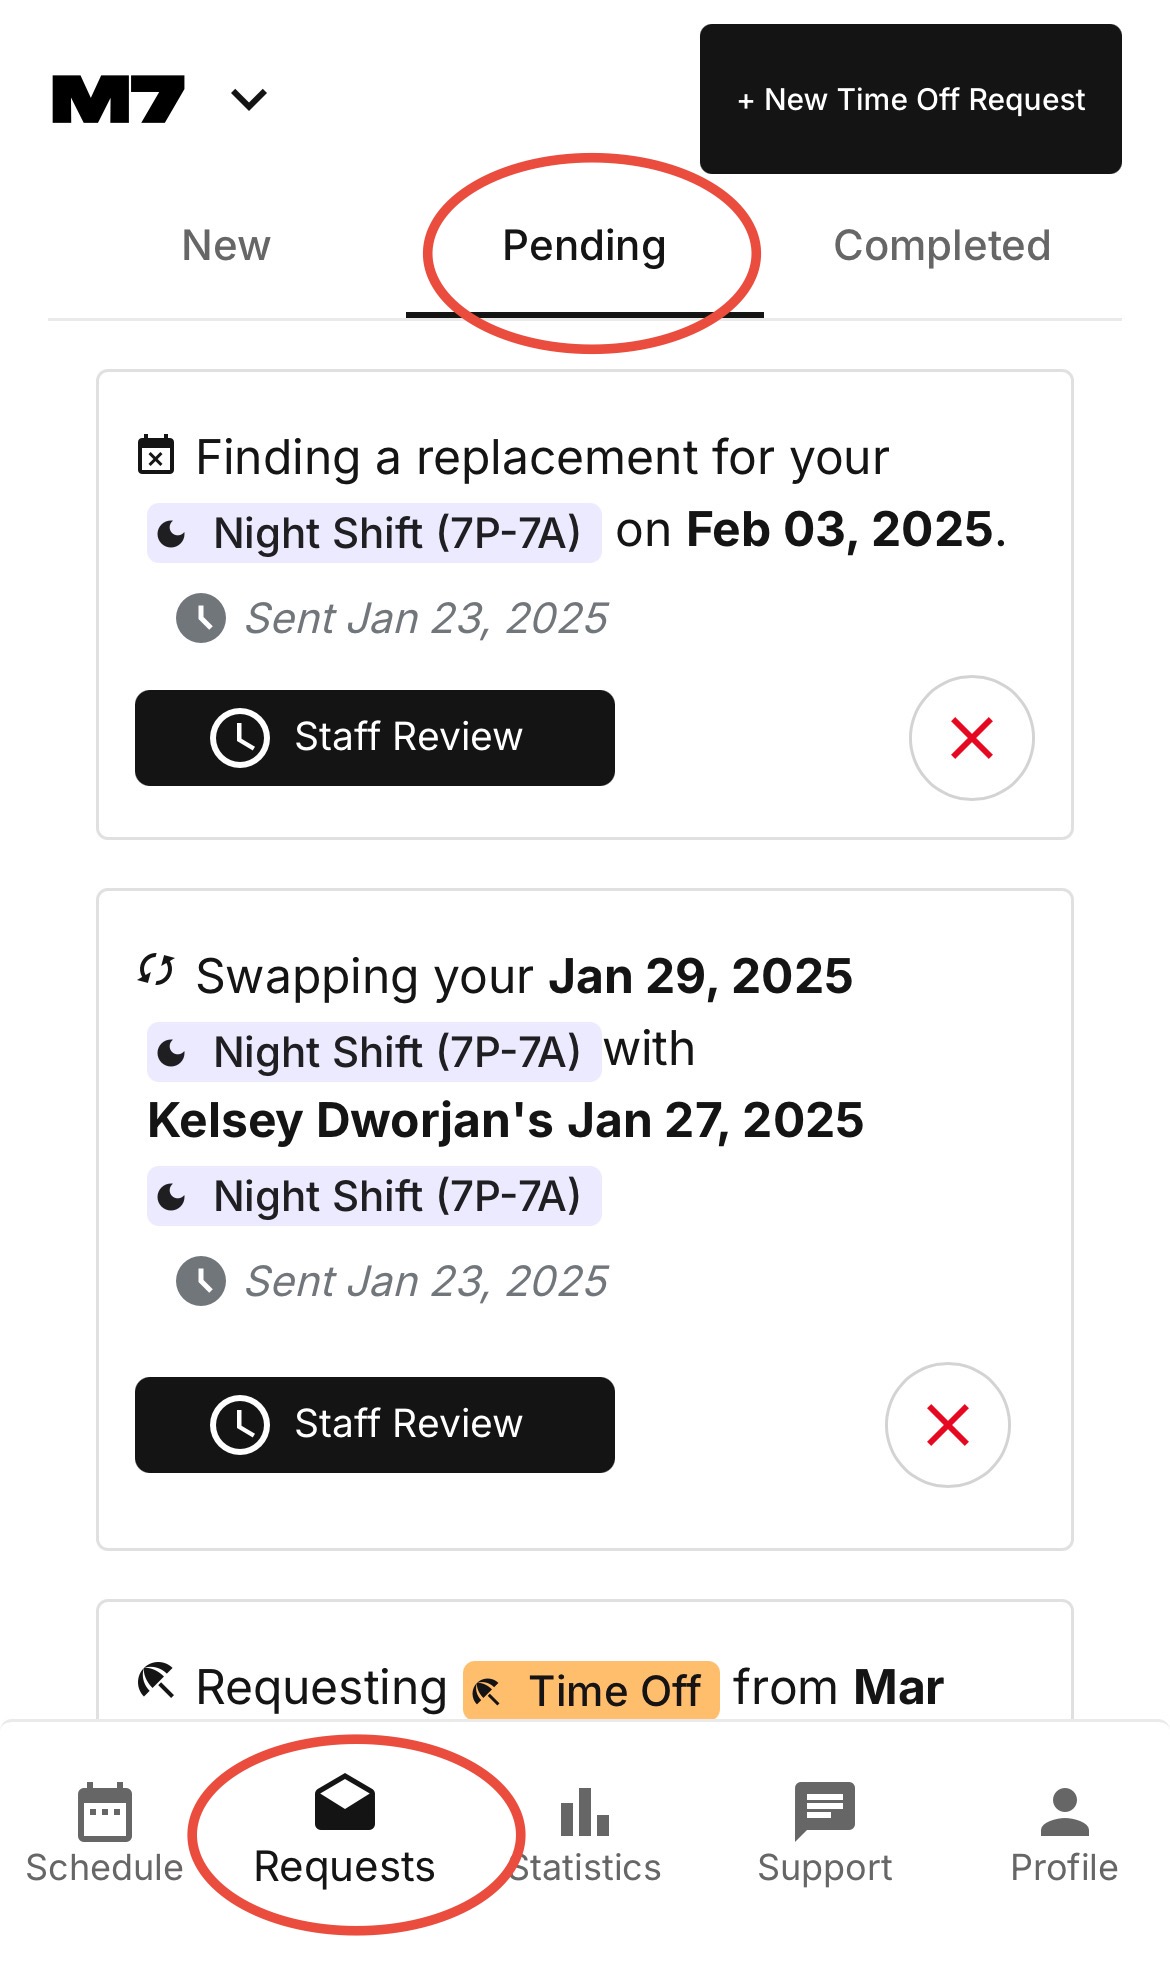Switch to the Completed tab
This screenshot has height=1970, width=1170.
click(942, 246)
